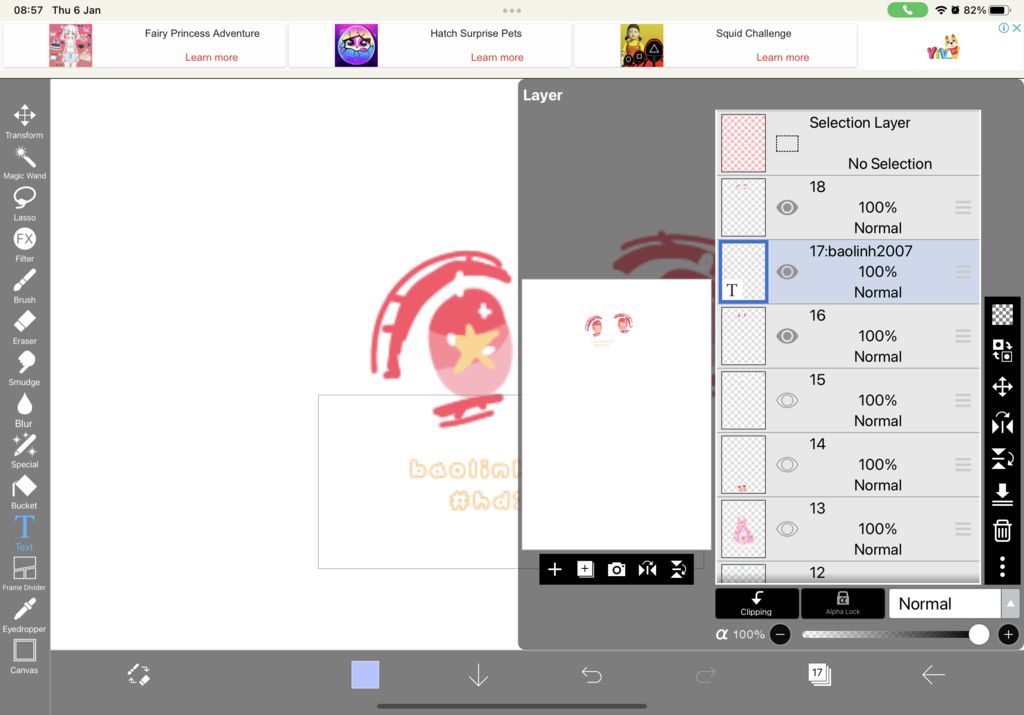Hide layer 16 with eye icon
The image size is (1024, 715).
(x=787, y=336)
